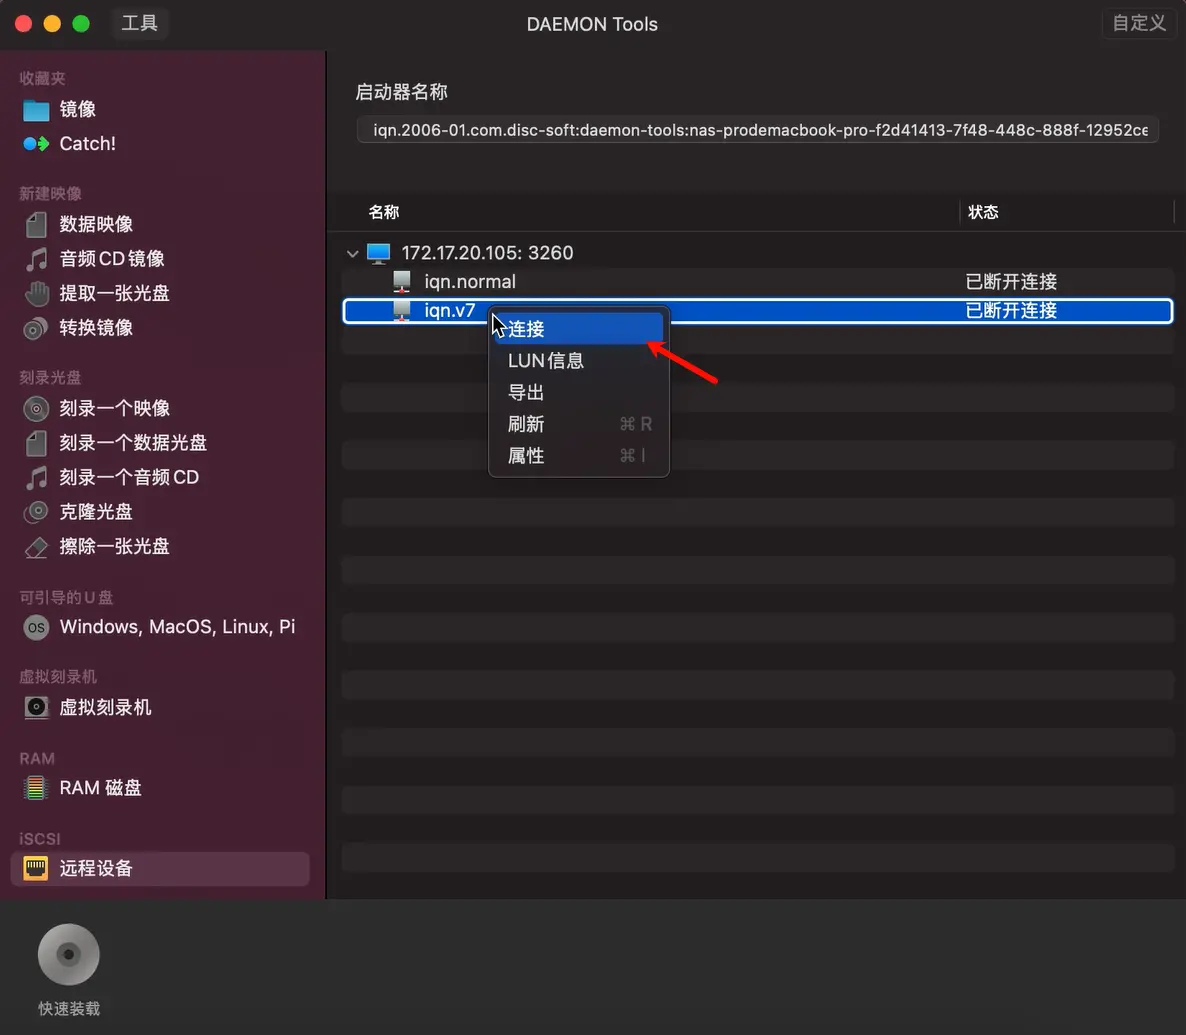Click the Catch! icon in favorites
The width and height of the screenshot is (1186, 1035).
click(36, 144)
